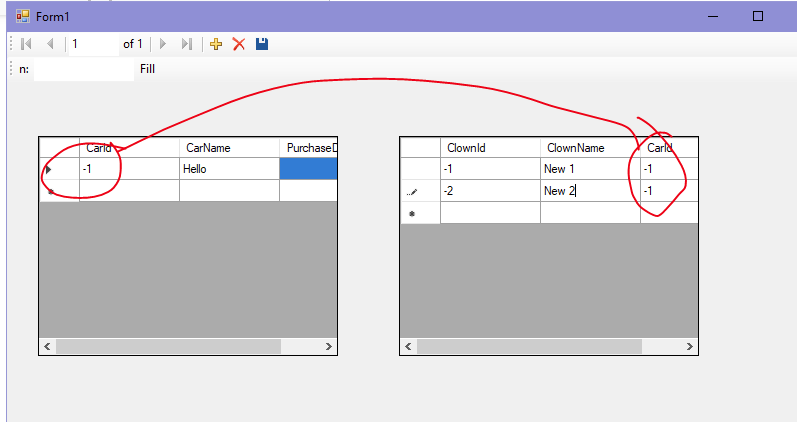Select the CarId cell in the New 2 clown row

tap(669, 191)
